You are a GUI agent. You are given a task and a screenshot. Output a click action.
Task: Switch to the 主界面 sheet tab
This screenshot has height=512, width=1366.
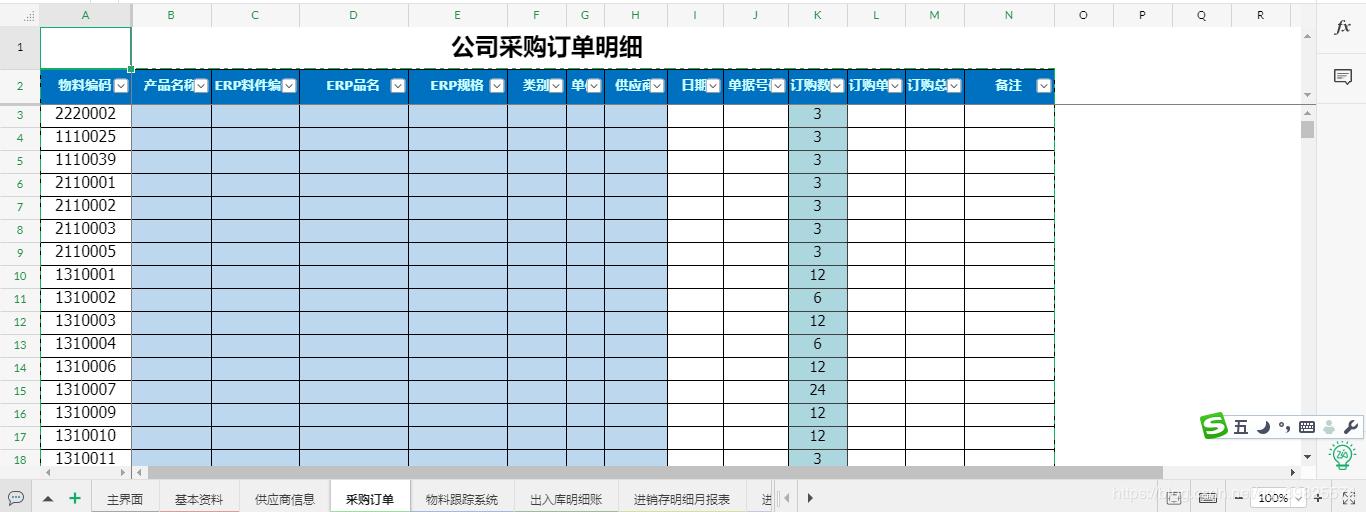point(125,499)
